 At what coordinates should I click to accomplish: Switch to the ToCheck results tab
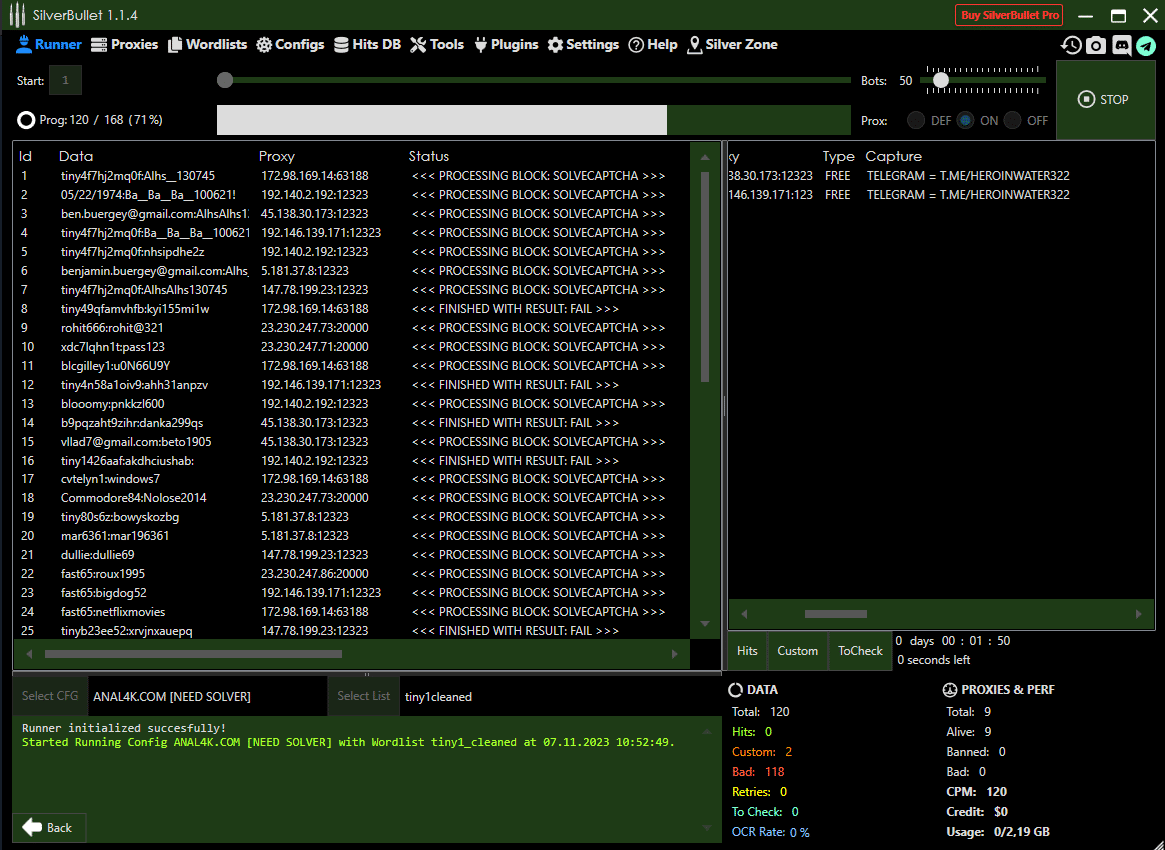[860, 651]
